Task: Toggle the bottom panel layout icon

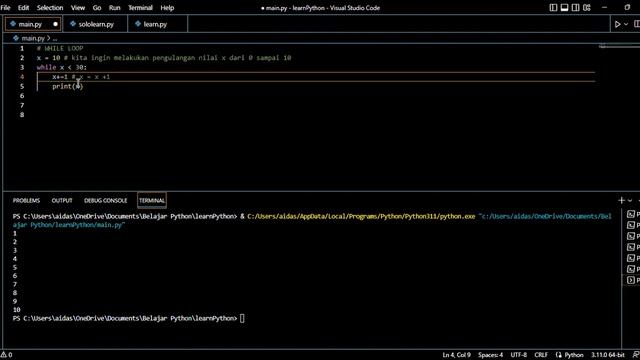Action: tap(564, 7)
